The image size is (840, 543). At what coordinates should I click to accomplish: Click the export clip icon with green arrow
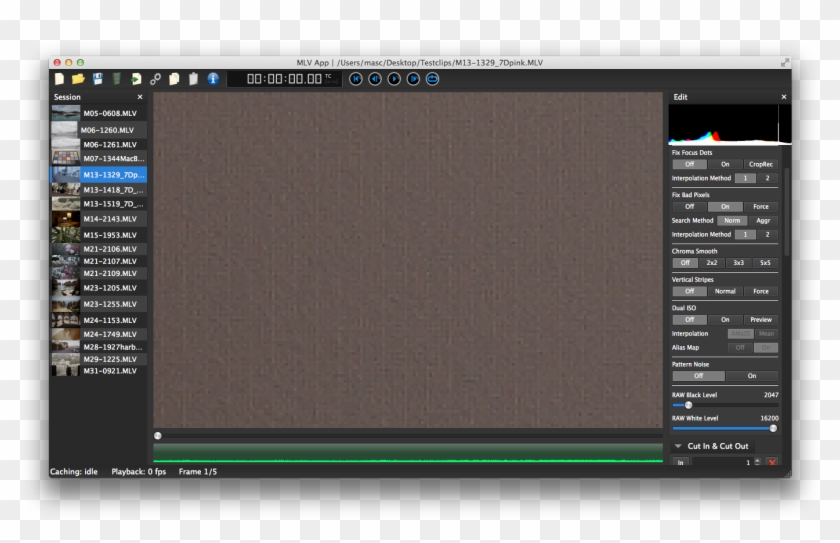(136, 78)
